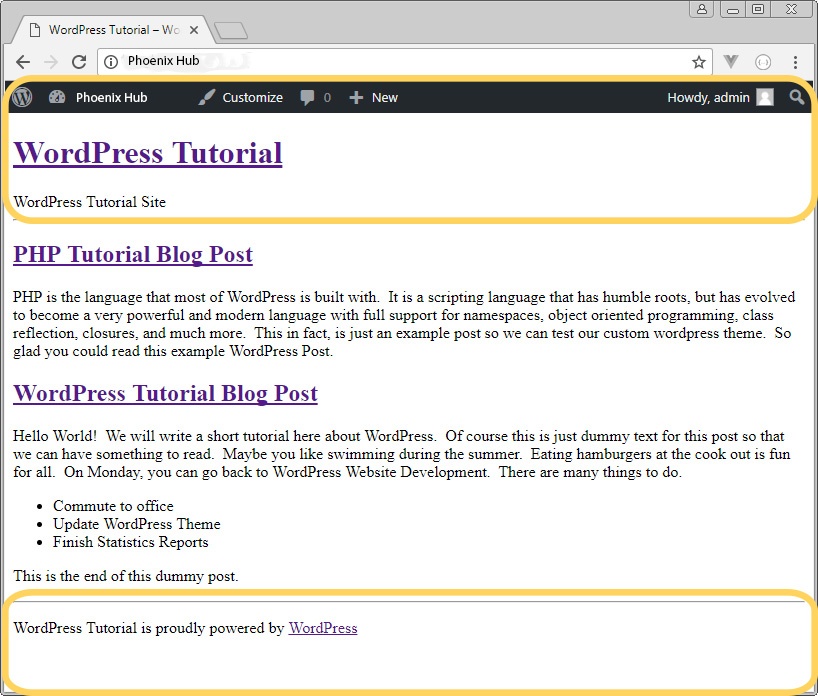The image size is (818, 696).
Task: Open the + New content menu
Action: (x=373, y=97)
